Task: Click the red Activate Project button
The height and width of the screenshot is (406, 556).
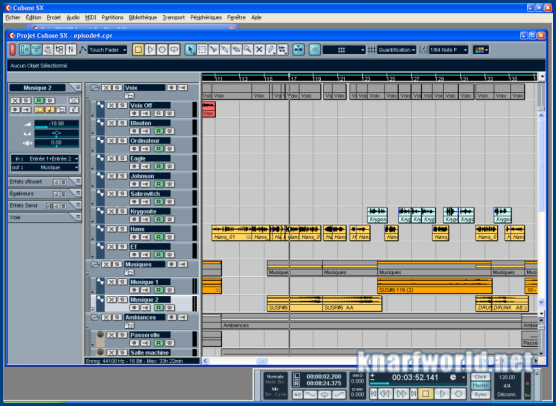Action: coord(12,50)
